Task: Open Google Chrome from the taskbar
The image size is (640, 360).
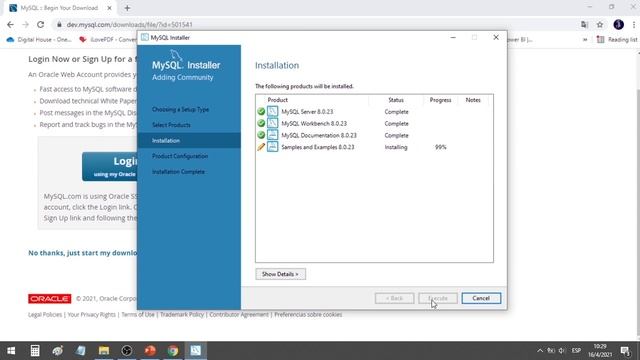Action: pos(173,350)
